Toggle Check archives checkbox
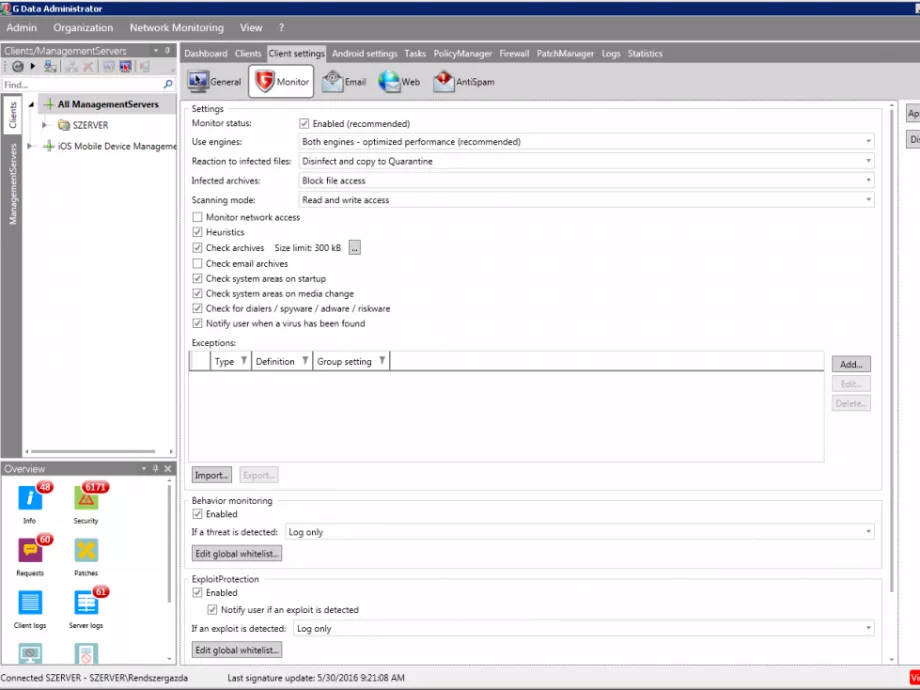The image size is (920, 690). point(197,248)
